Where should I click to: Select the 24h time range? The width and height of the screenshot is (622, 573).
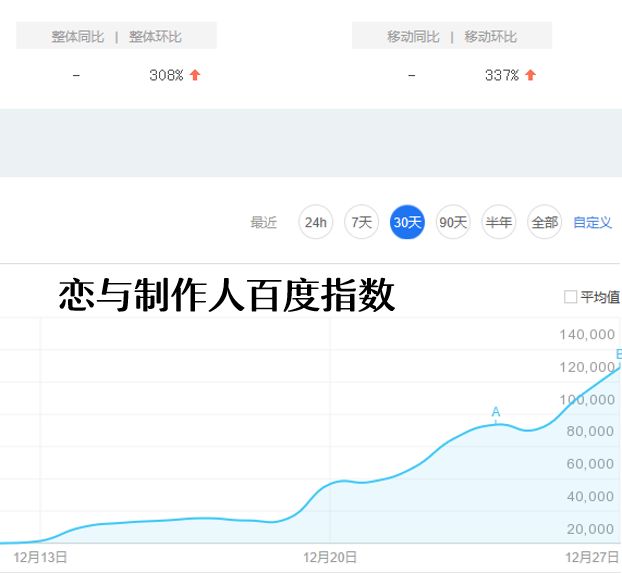click(x=316, y=222)
